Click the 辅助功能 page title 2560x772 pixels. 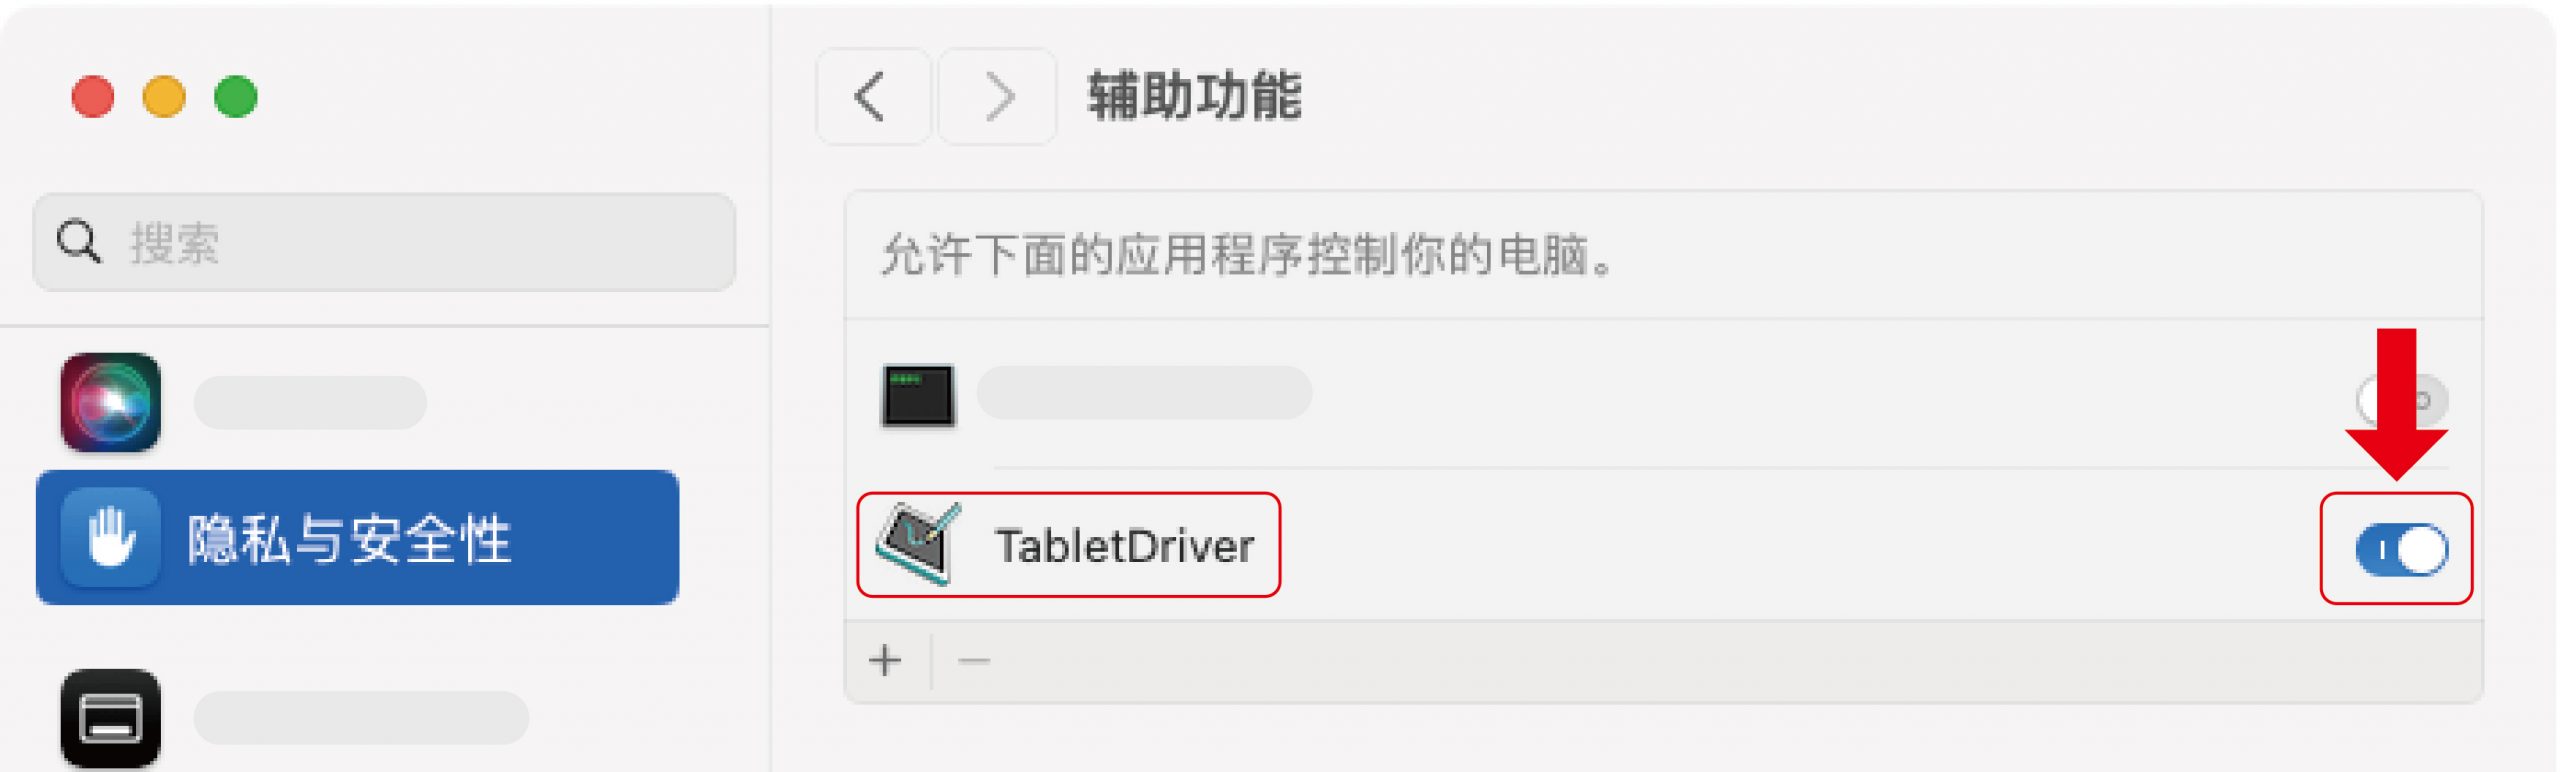point(1195,96)
